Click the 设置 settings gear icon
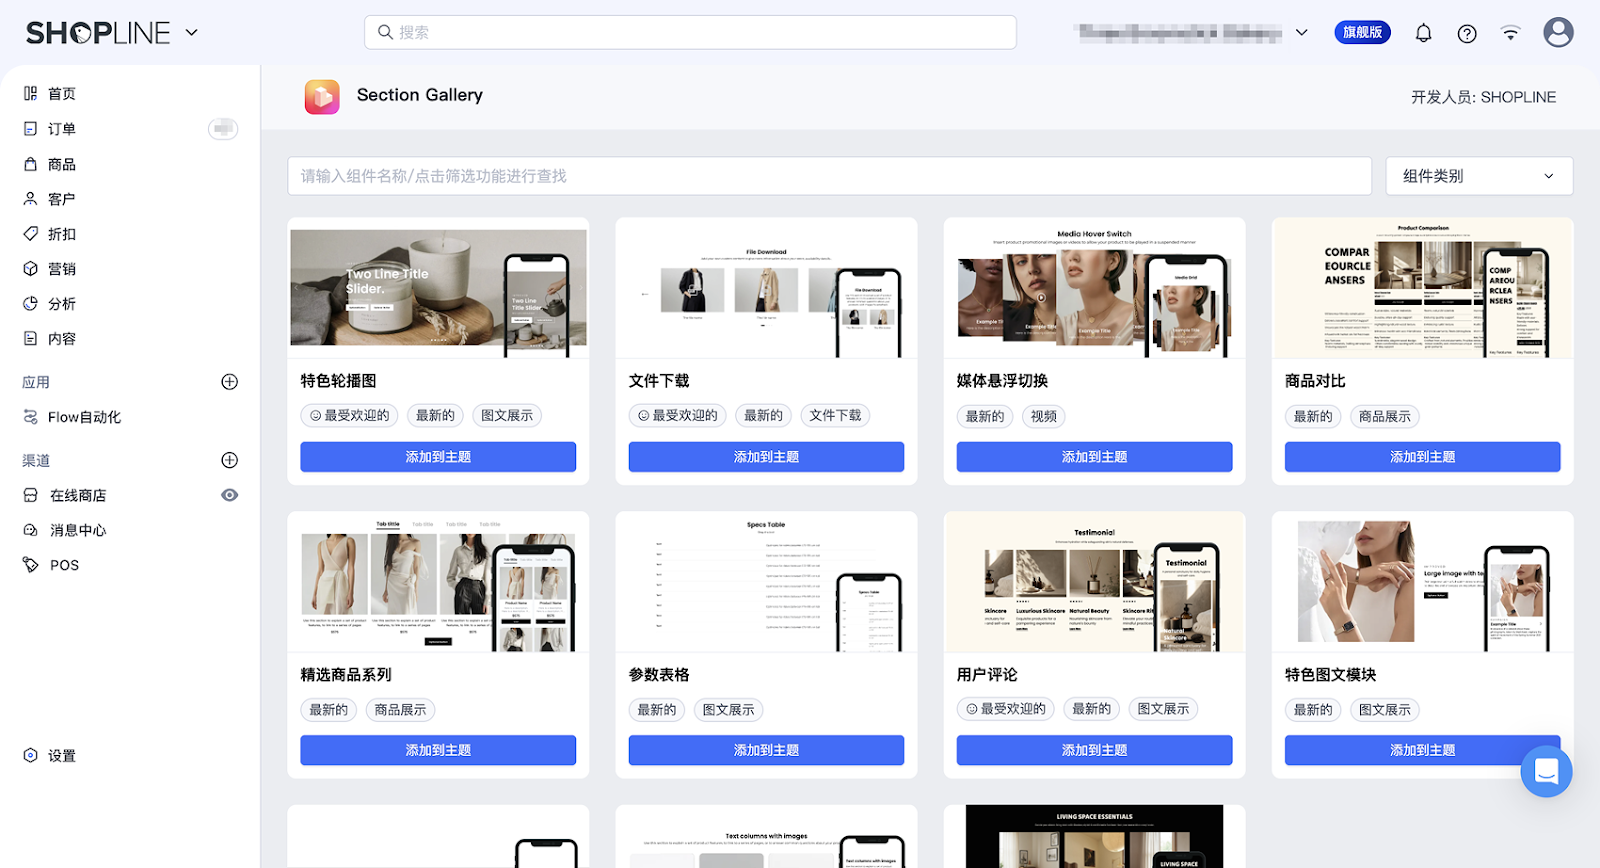 31,756
